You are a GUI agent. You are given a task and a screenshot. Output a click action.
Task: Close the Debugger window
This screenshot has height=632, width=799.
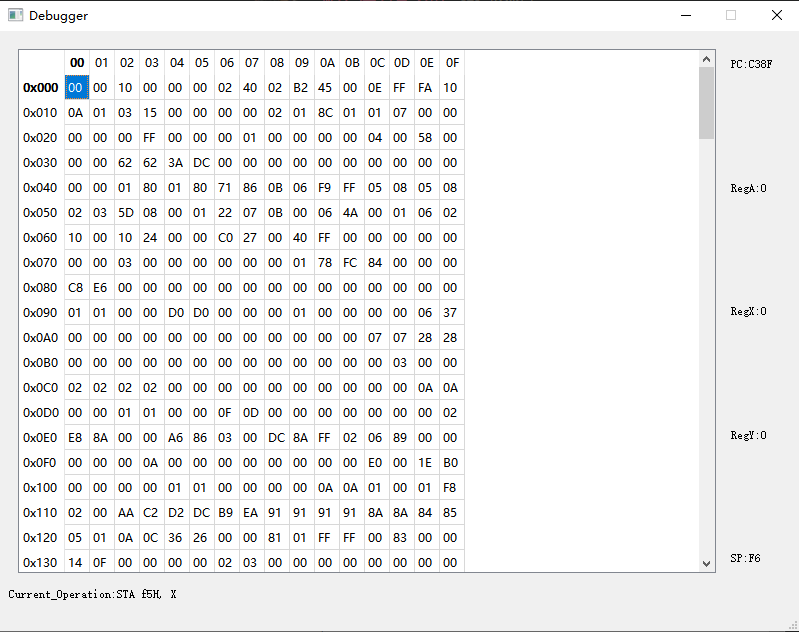pyautogui.click(x=777, y=15)
